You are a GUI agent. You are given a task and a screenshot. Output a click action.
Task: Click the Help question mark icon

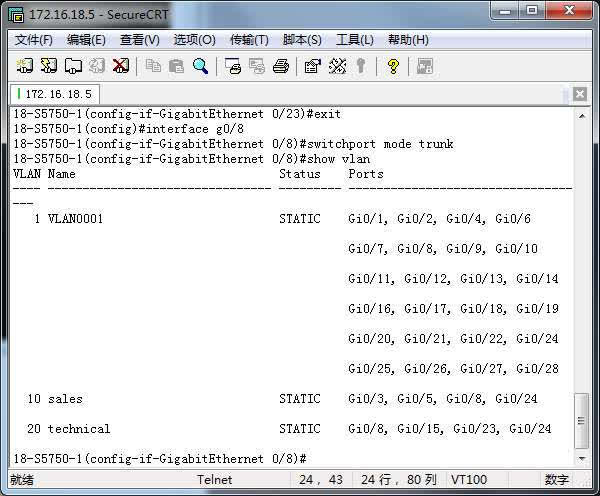[x=393, y=66]
